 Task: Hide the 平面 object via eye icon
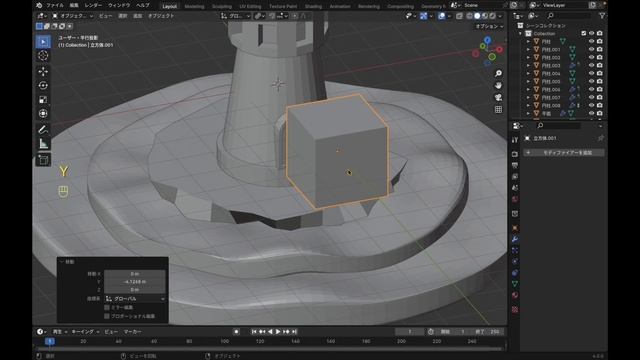(x=591, y=113)
